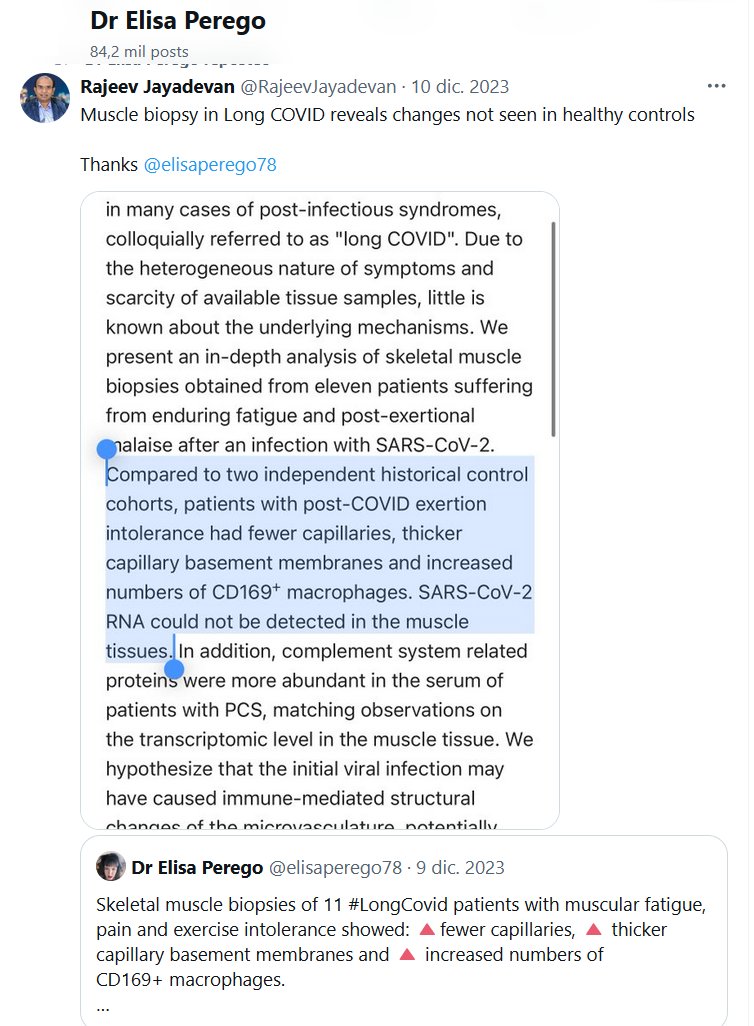Expand the quoted post's trailing ellipsis
Image resolution: width=754 pixels, height=1026 pixels.
coord(103,1006)
